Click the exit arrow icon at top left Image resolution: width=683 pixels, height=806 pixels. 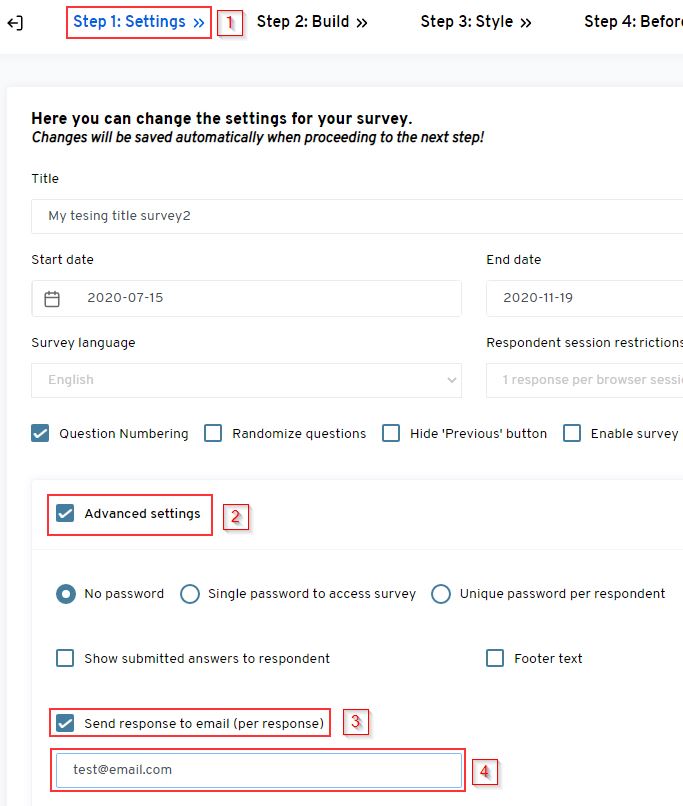[x=15, y=23]
